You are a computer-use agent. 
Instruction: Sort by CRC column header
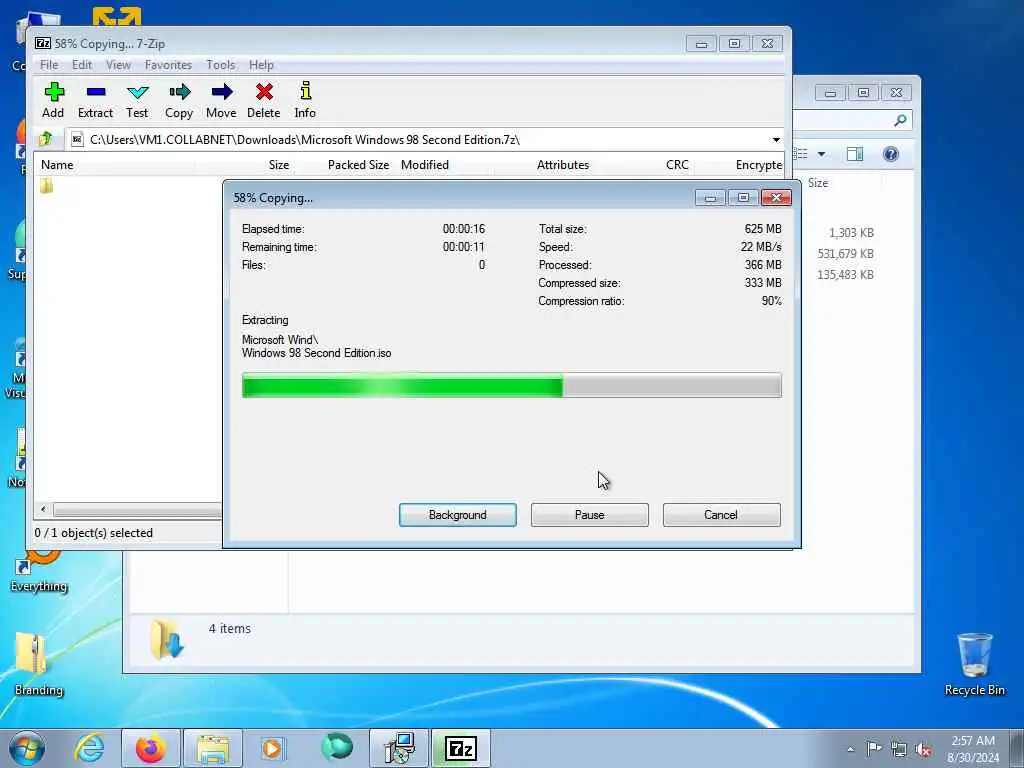click(x=677, y=165)
